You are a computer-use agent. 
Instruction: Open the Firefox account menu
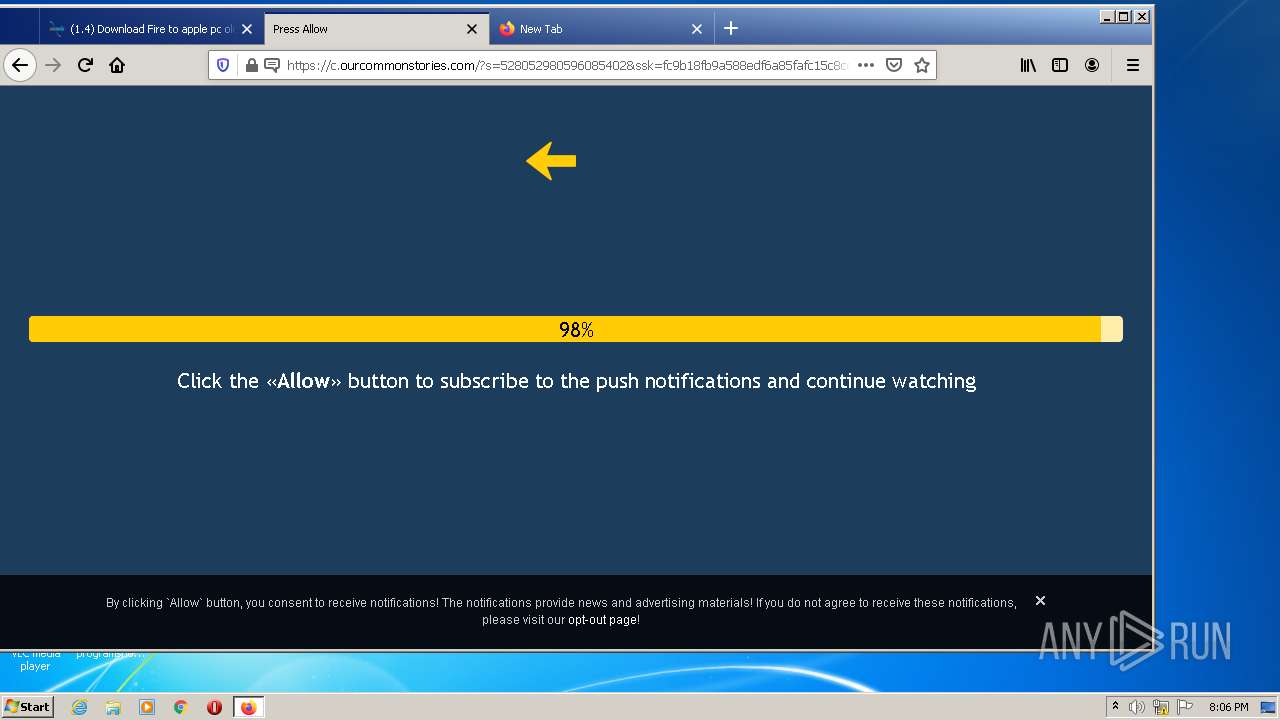1092,65
